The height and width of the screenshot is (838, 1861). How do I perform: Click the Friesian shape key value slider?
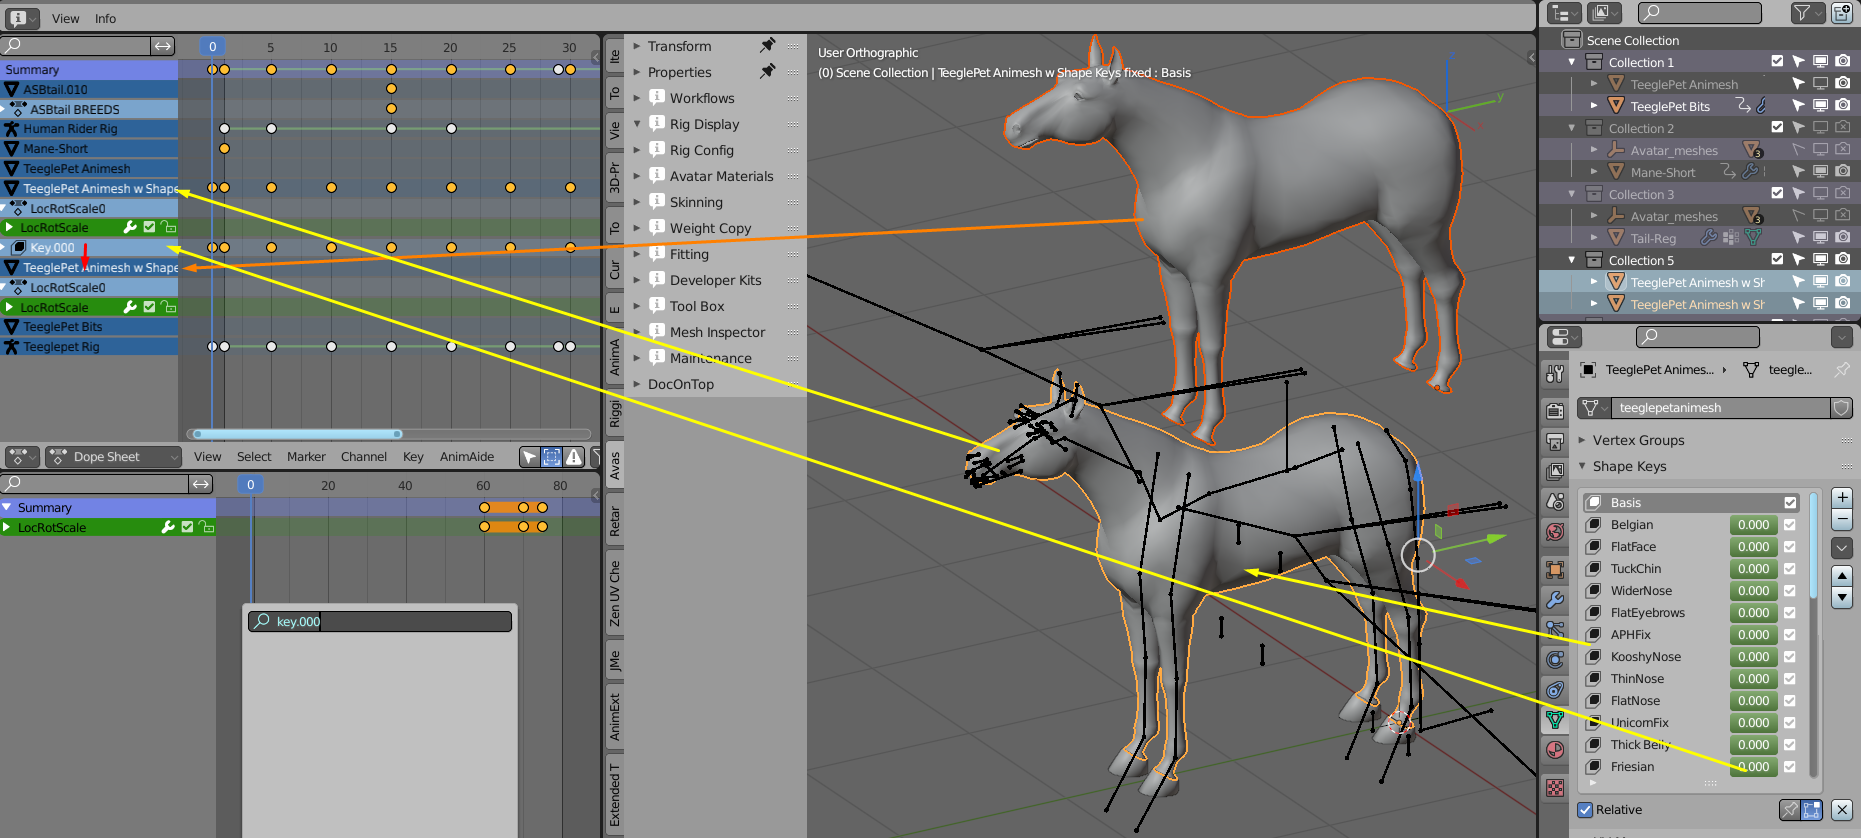(x=1754, y=767)
